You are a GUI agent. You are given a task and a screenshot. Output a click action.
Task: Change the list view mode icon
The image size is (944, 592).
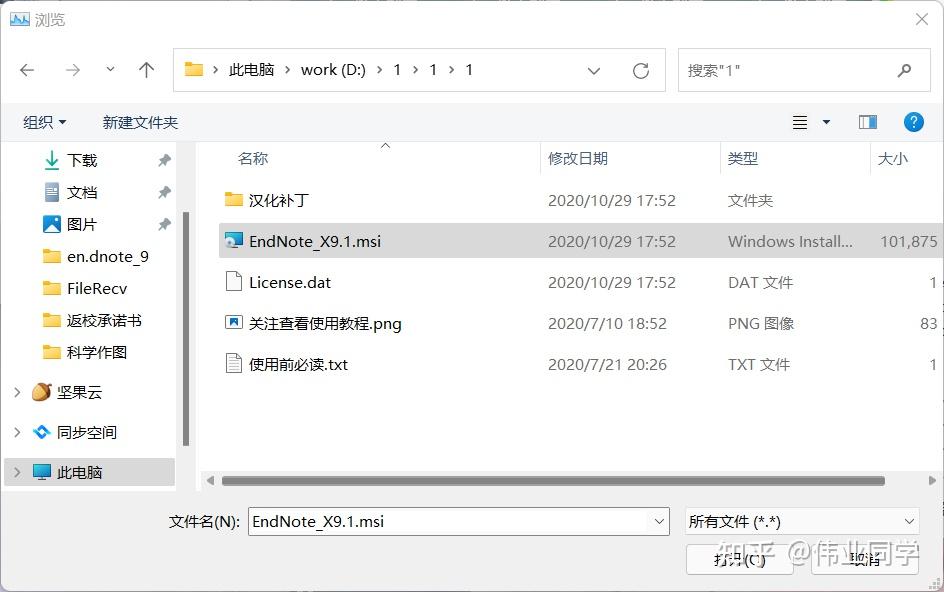pos(800,122)
